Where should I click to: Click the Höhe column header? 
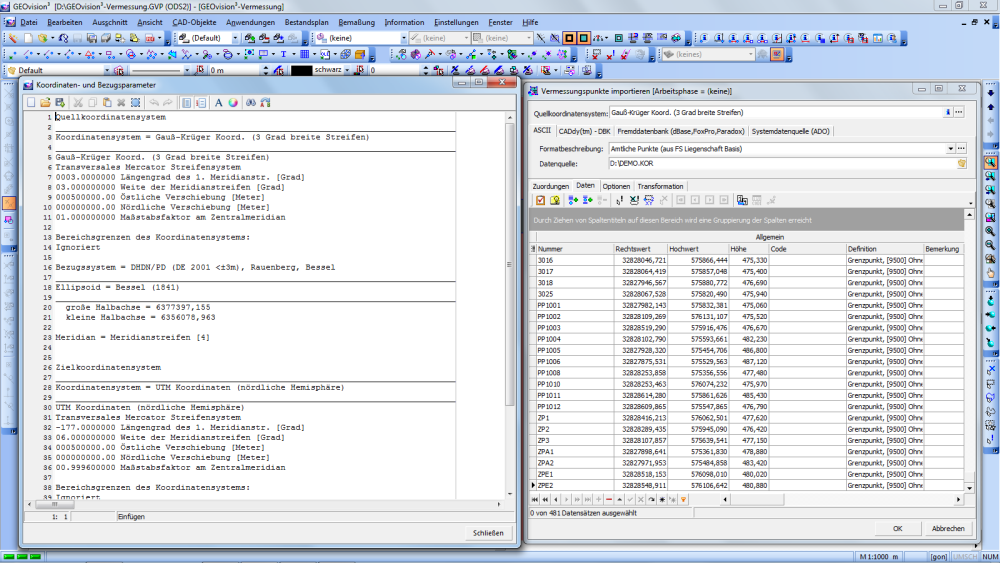(748, 249)
